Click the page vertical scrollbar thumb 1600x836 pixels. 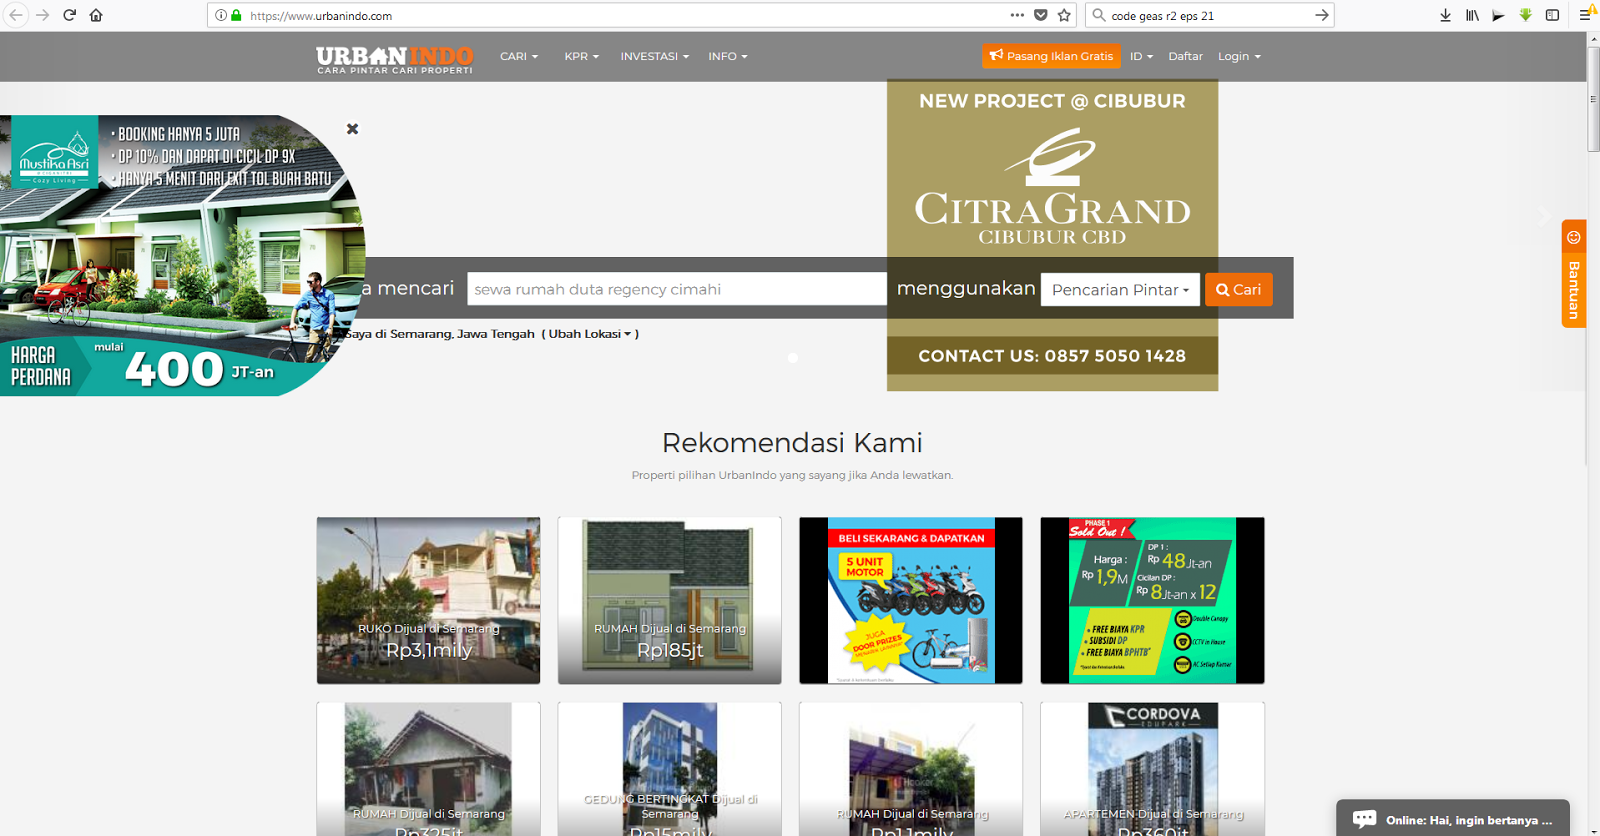coord(1593,98)
